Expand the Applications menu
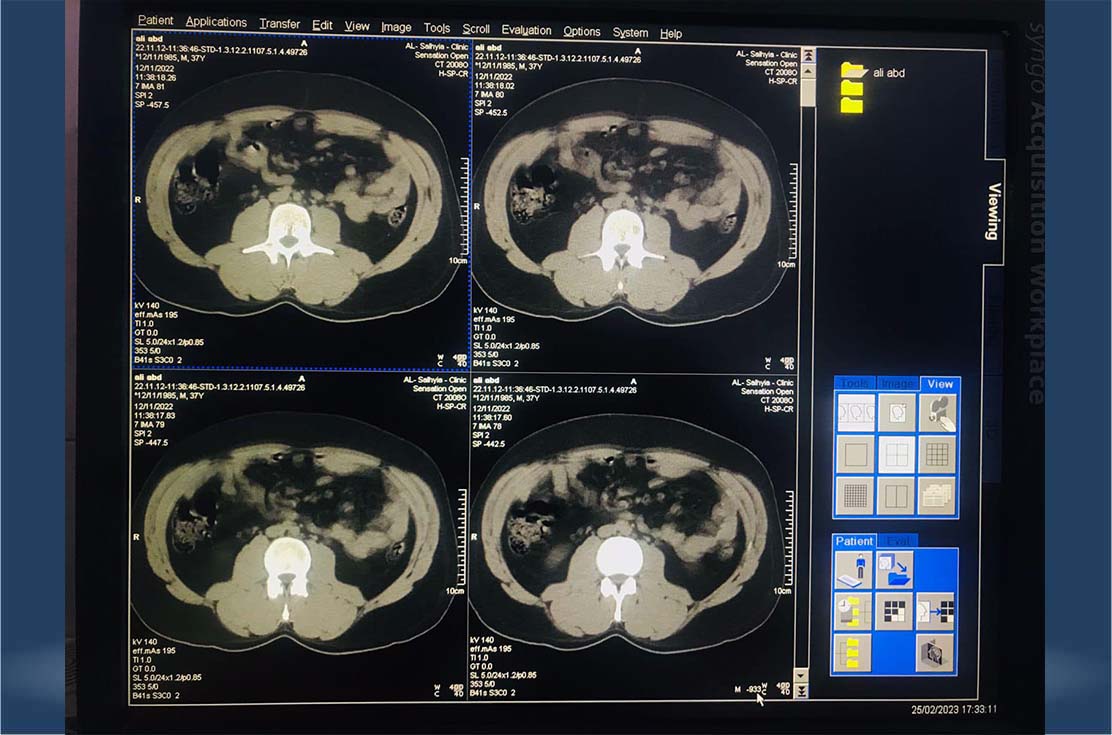The height and width of the screenshot is (735, 1112). tap(216, 22)
